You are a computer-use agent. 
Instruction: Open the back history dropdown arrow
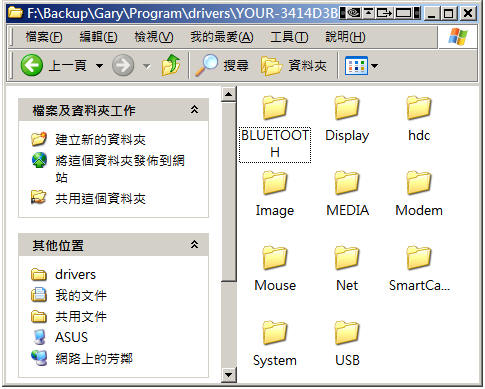point(99,66)
